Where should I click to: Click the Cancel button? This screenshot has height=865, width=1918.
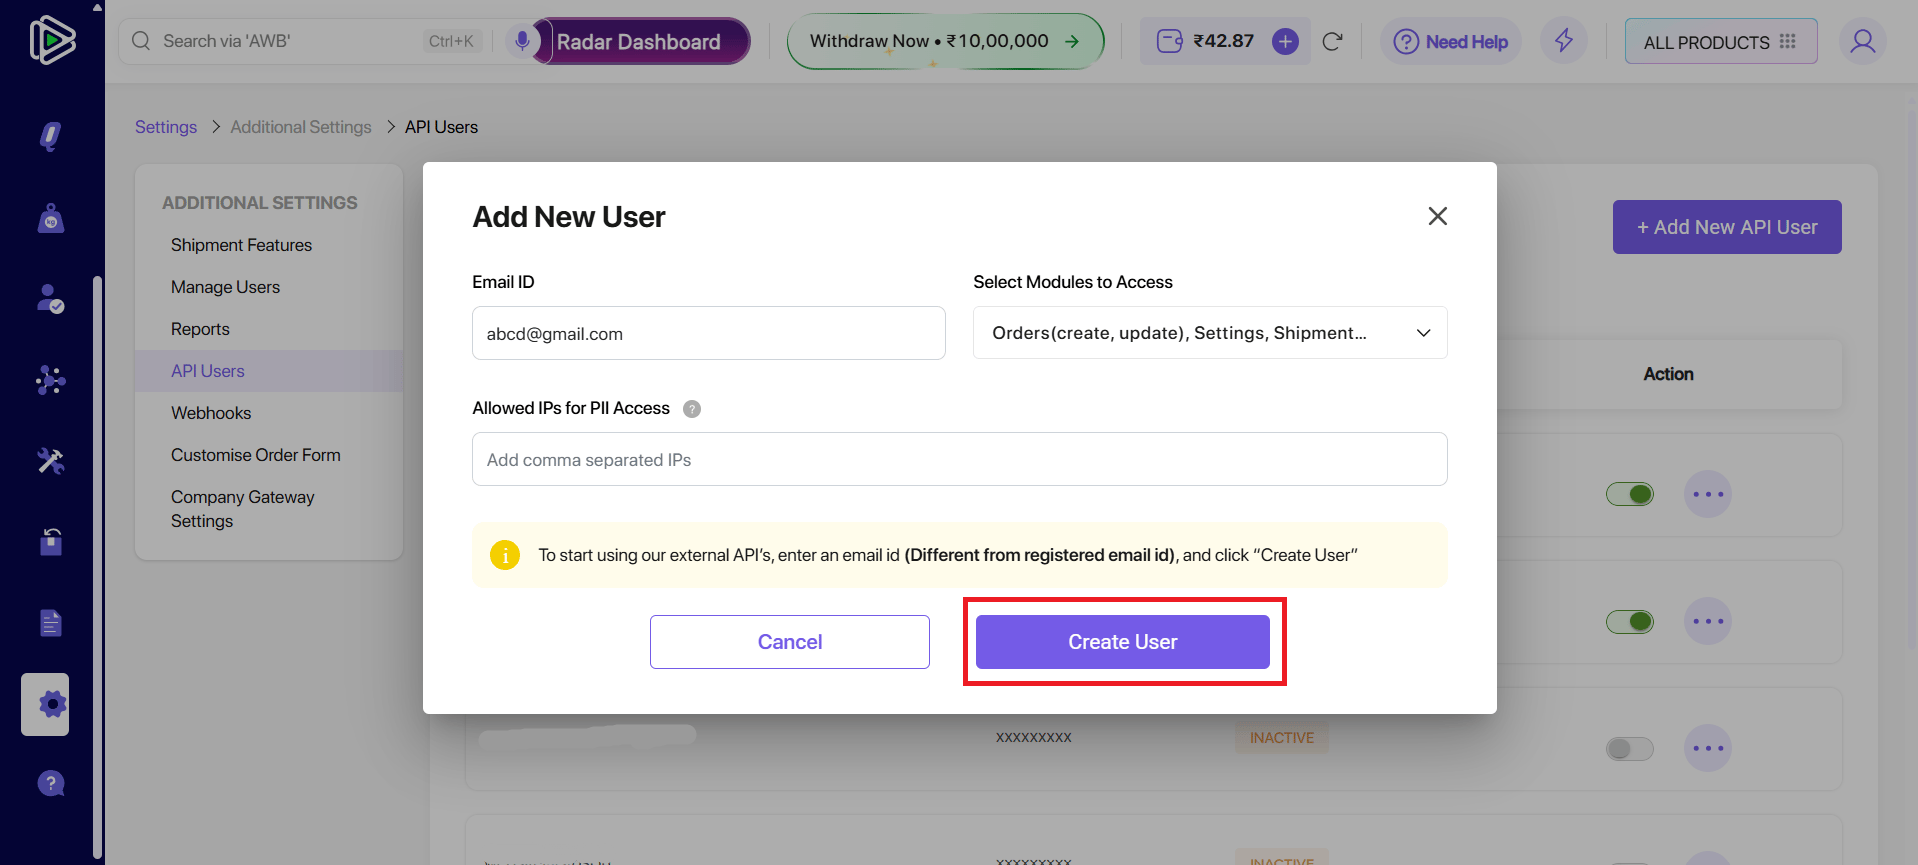point(790,642)
